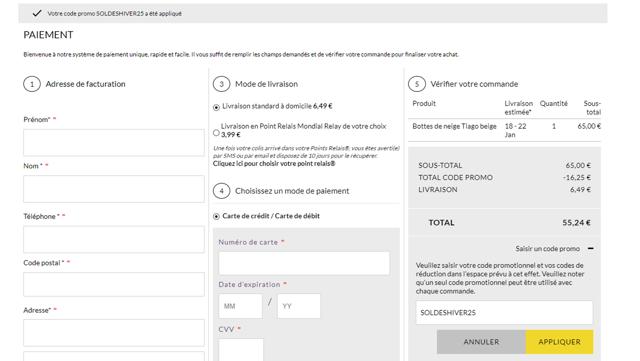
Task: Click estimated delivery 18 - 22 Jan
Action: [x=516, y=130]
